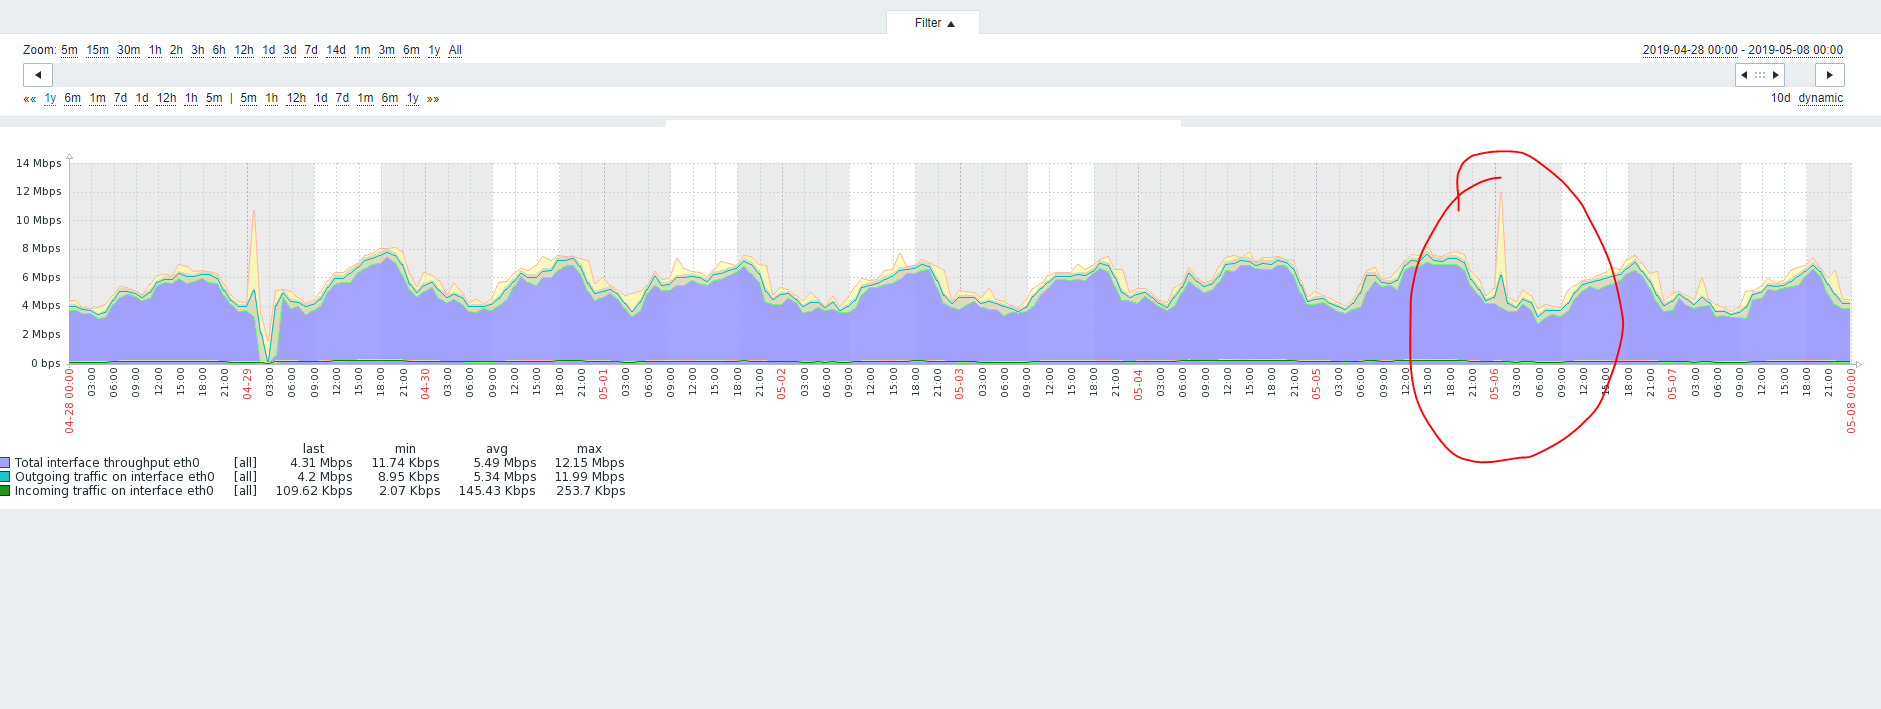Click the 05-03 date marker on x-axis
Screen dimensions: 1881x709
pos(959,384)
